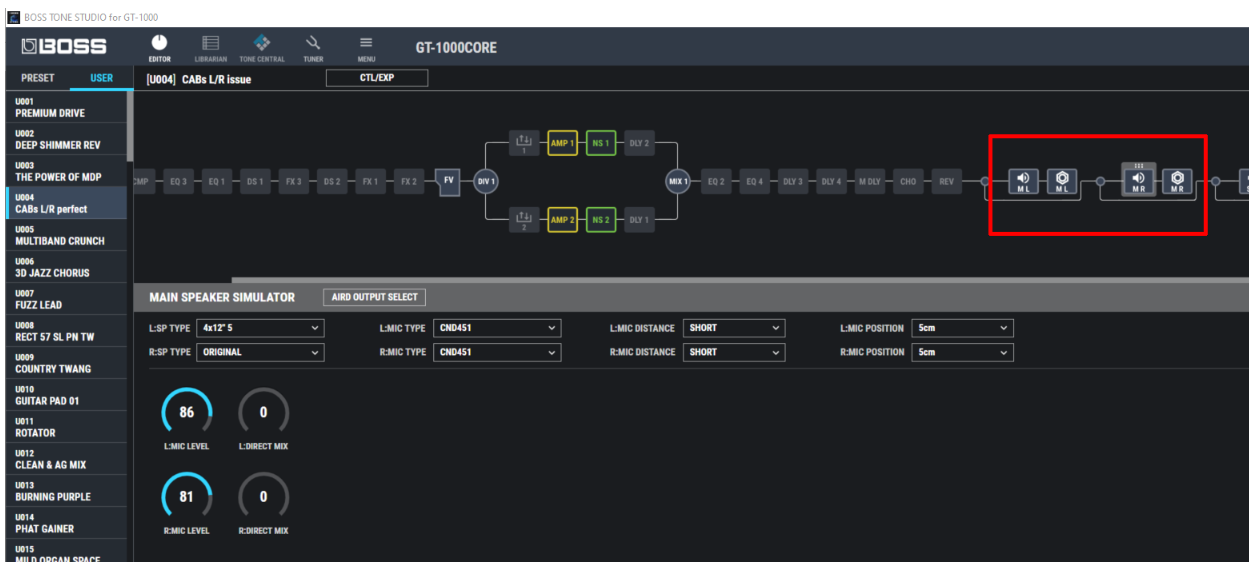
Task: Select the AMP 2 block
Action: [563, 220]
